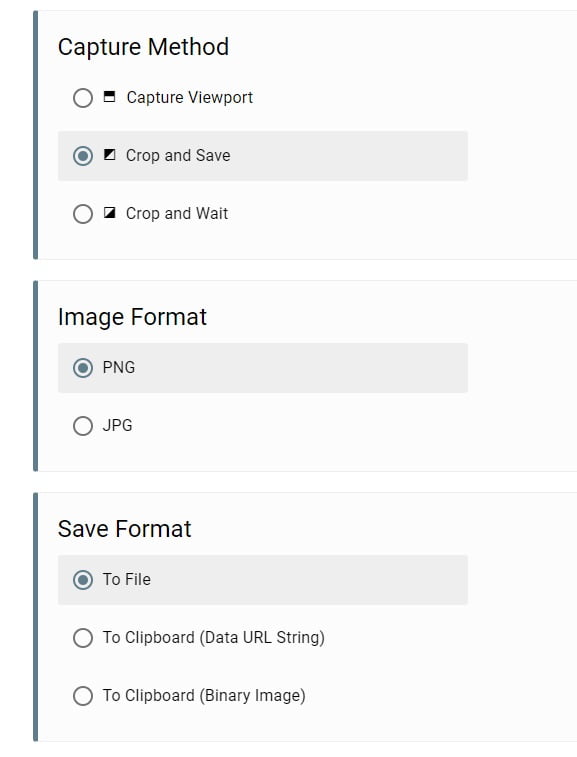Choose the Crop and Wait radio button
Screen dimensions: 577x757
point(83,214)
